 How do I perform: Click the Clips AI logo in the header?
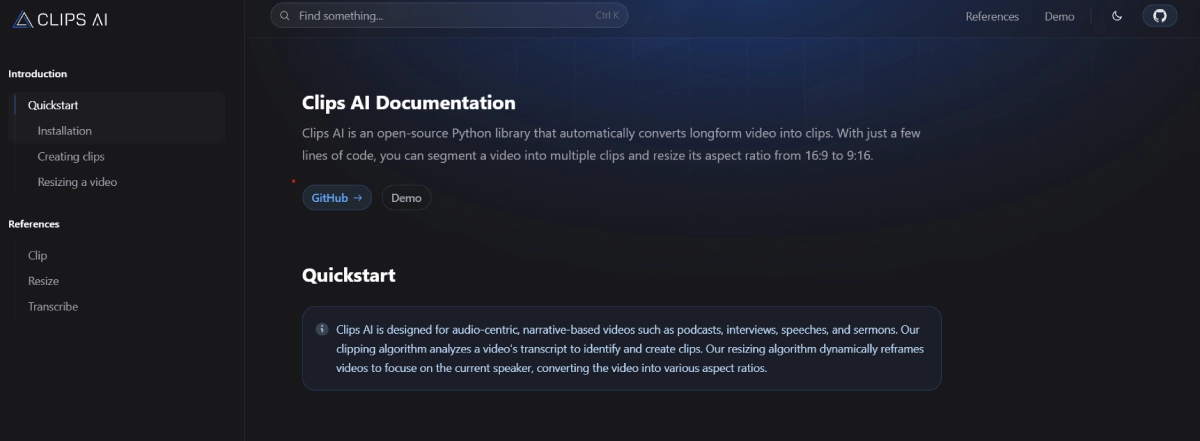click(61, 19)
